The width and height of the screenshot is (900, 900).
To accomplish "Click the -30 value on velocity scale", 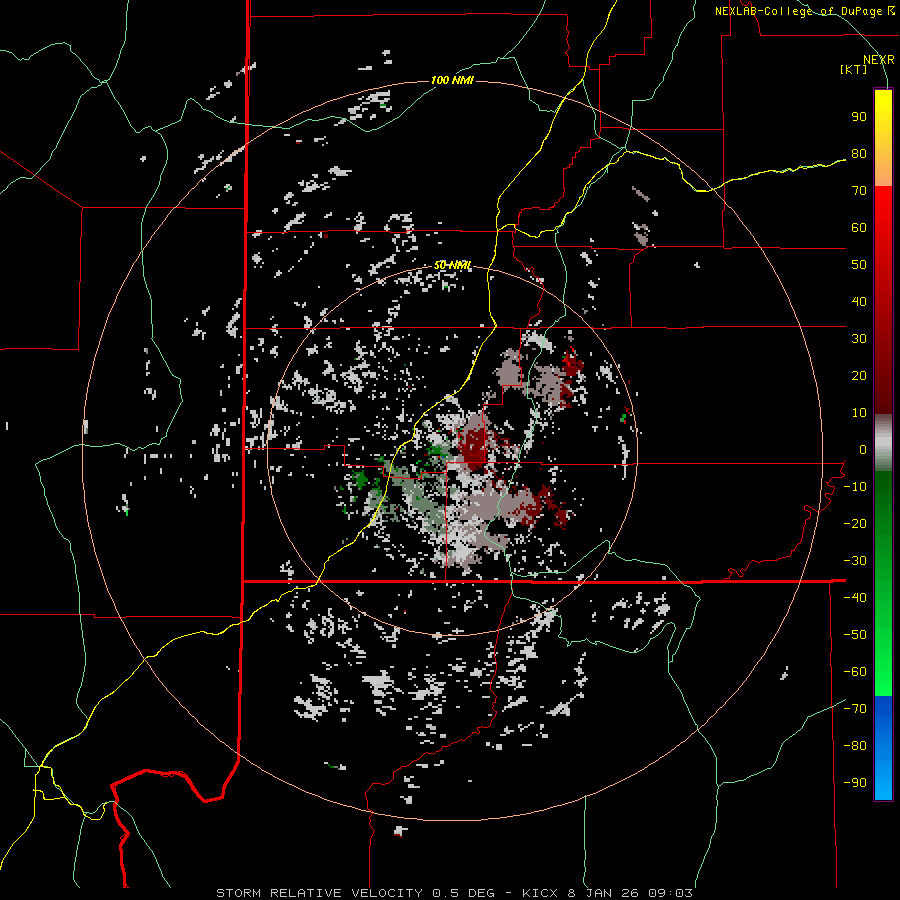I will 855,561.
